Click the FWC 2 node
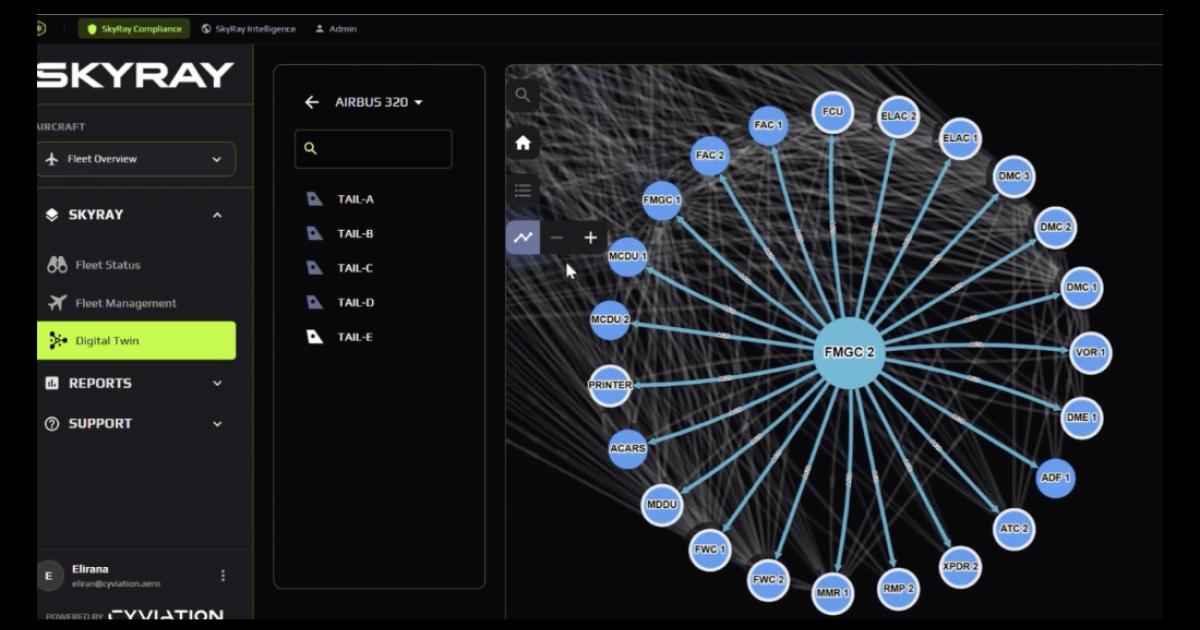Screen dimensions: 1200x630 click(768, 580)
